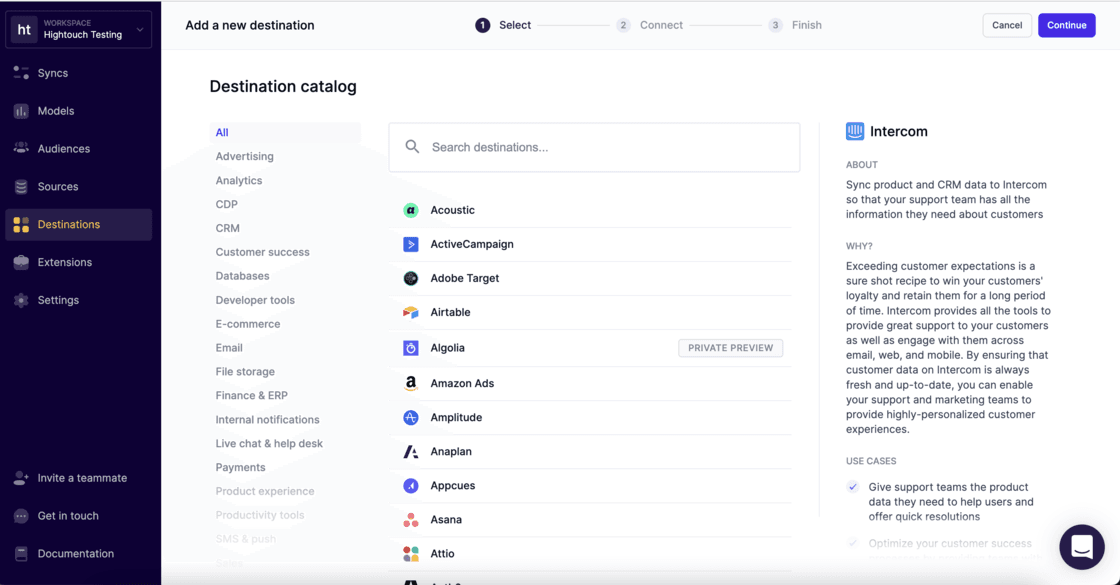Switch to the E-commerce category
The width and height of the screenshot is (1120, 585).
pyautogui.click(x=248, y=323)
